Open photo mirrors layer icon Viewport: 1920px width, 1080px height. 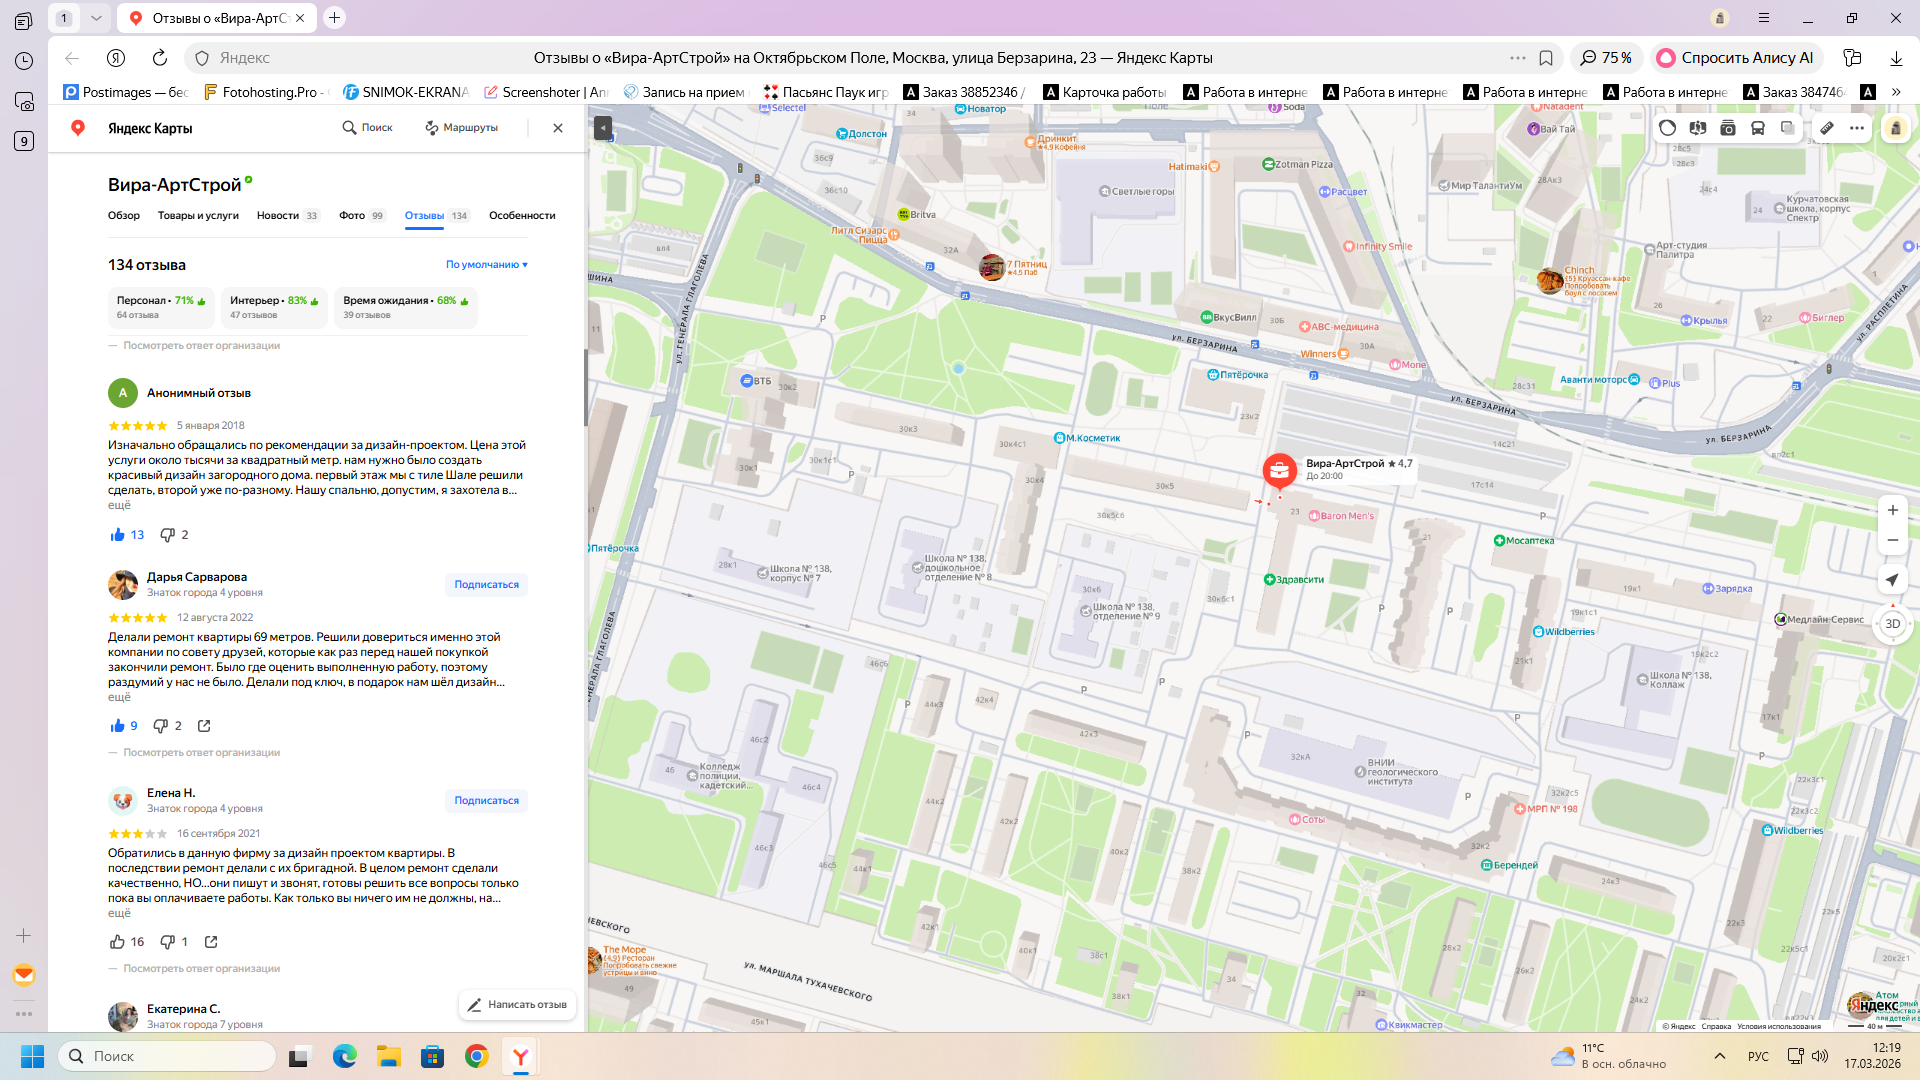click(1727, 128)
